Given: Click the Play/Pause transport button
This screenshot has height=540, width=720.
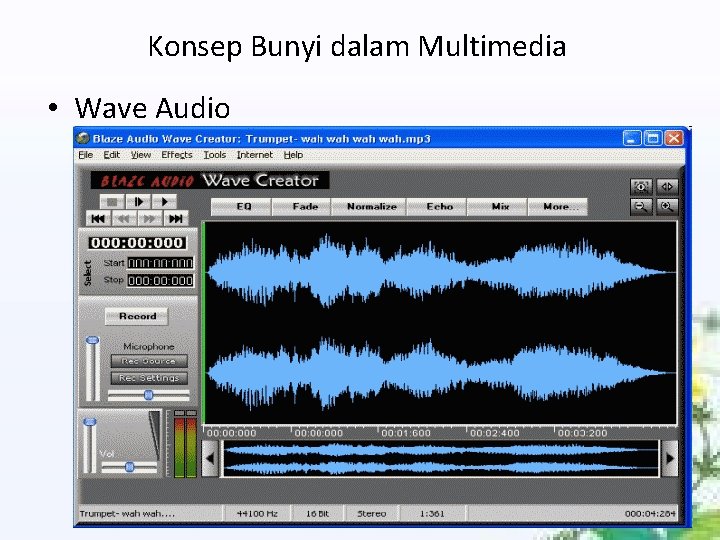Looking at the screenshot, I should pos(138,202).
